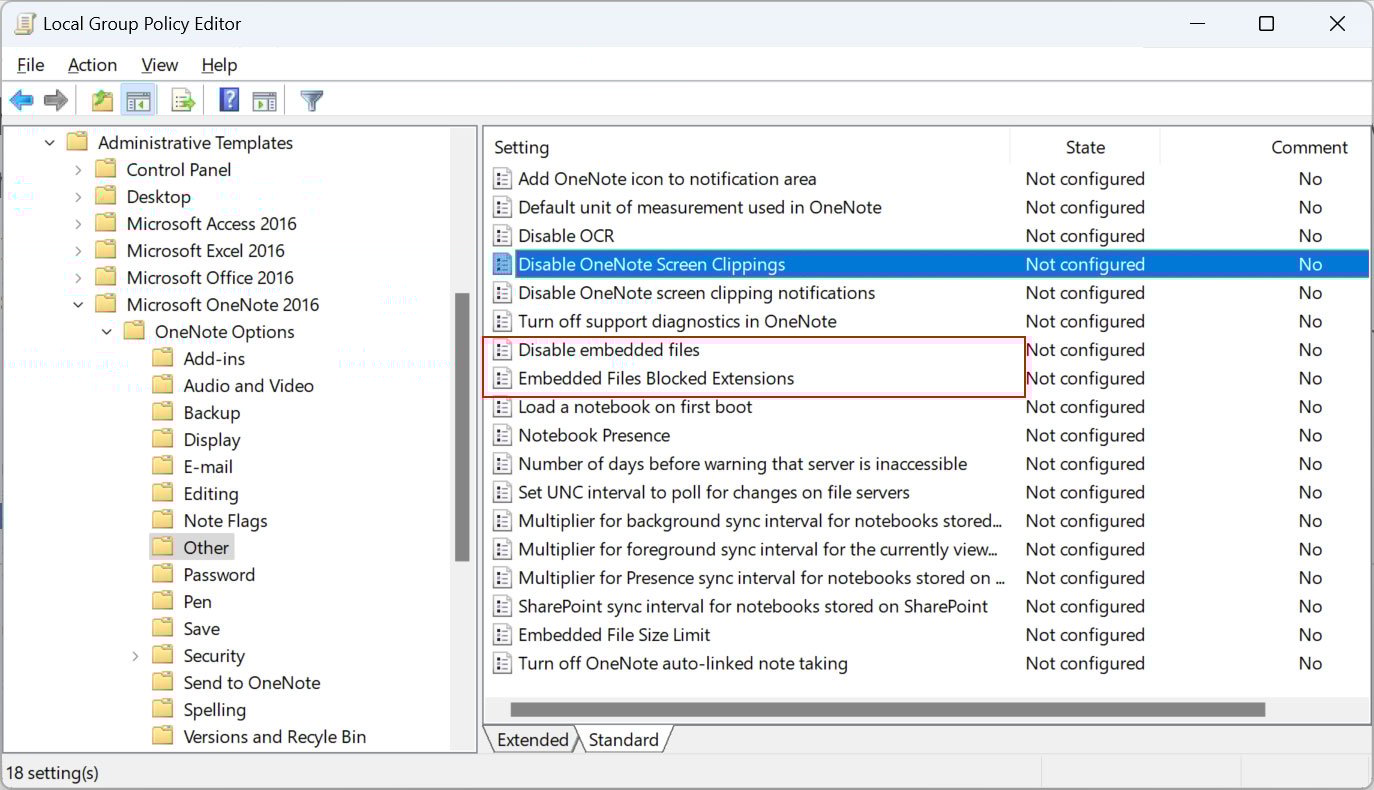Viewport: 1374px width, 790px height.
Task: Select the Embedded Files Blocked Extensions setting
Action: 655,379
